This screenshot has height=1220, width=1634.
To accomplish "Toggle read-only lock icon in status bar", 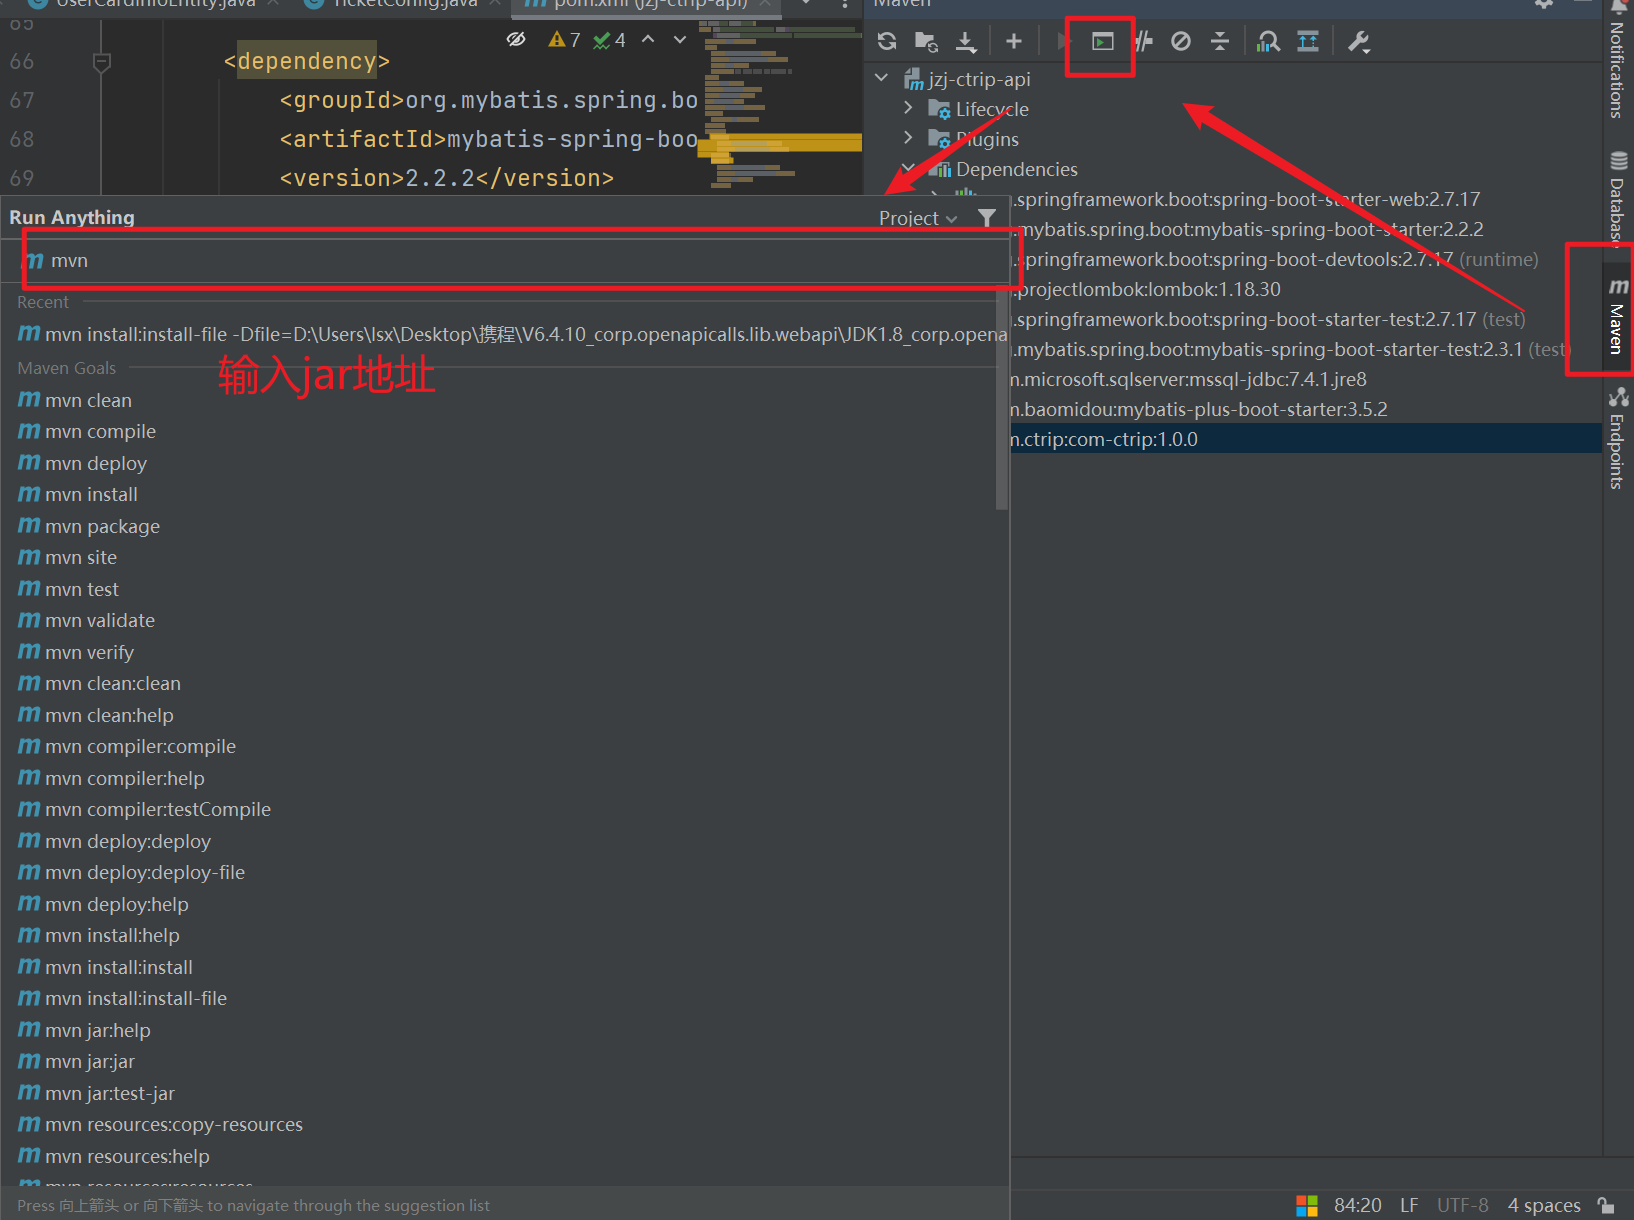I will point(1606,1205).
